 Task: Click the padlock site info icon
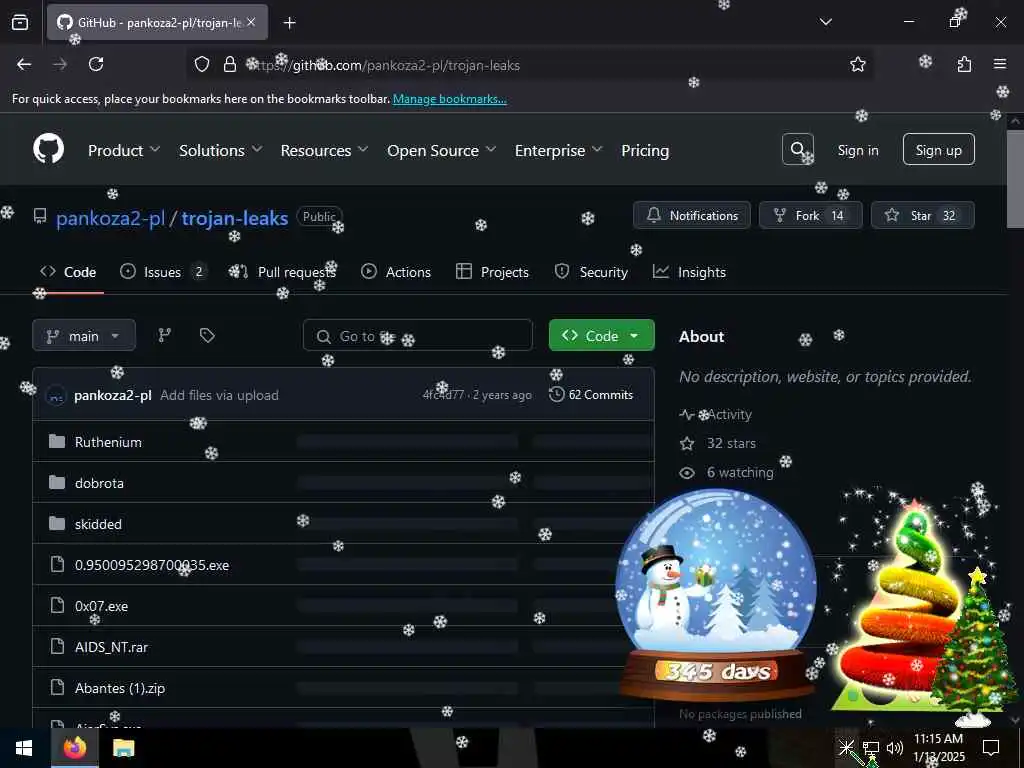coord(230,64)
